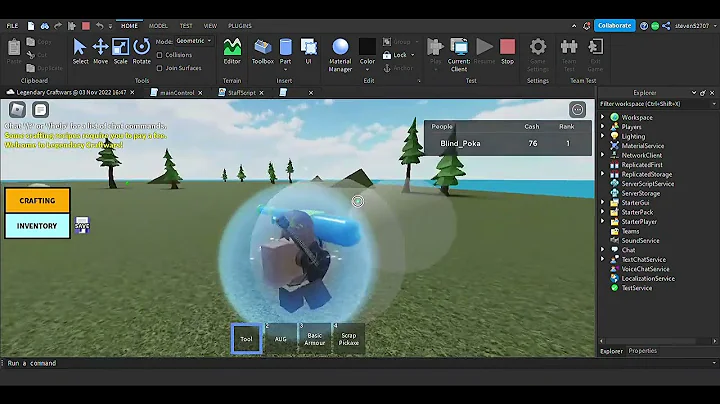The height and width of the screenshot is (404, 720).
Task: Click the Run a command bar
Action: (x=358, y=363)
